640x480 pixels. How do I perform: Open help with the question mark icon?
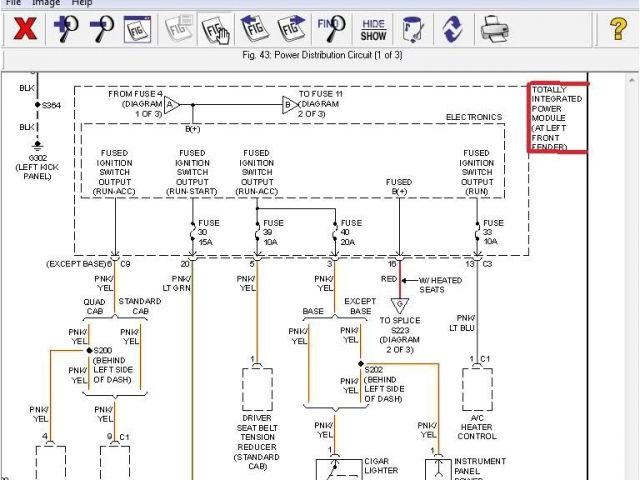tap(617, 29)
